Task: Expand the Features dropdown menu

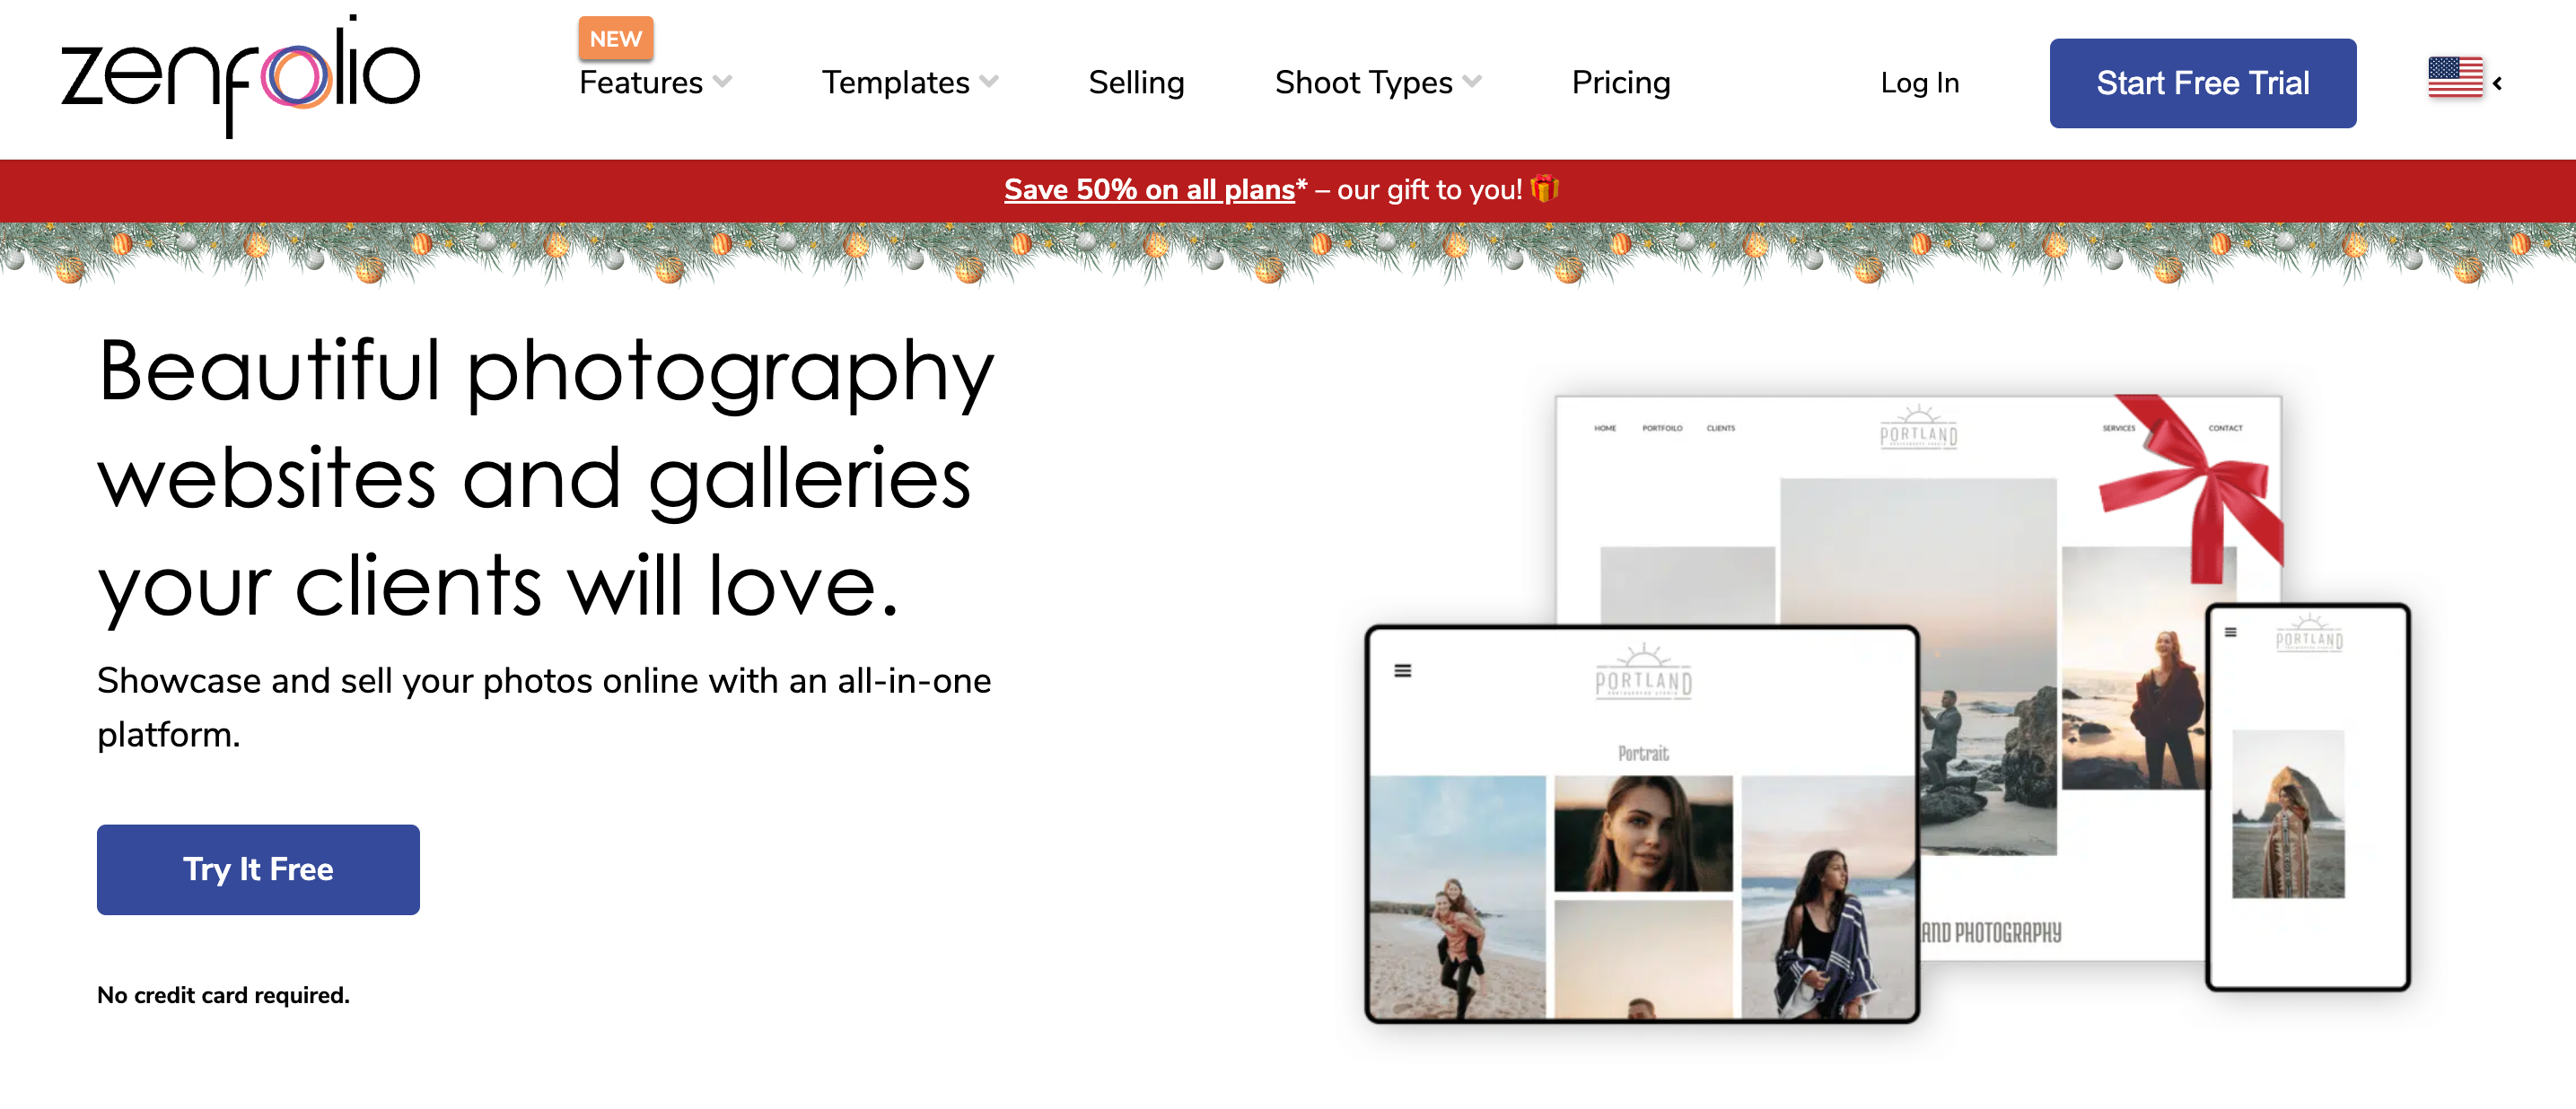Action: pos(657,83)
